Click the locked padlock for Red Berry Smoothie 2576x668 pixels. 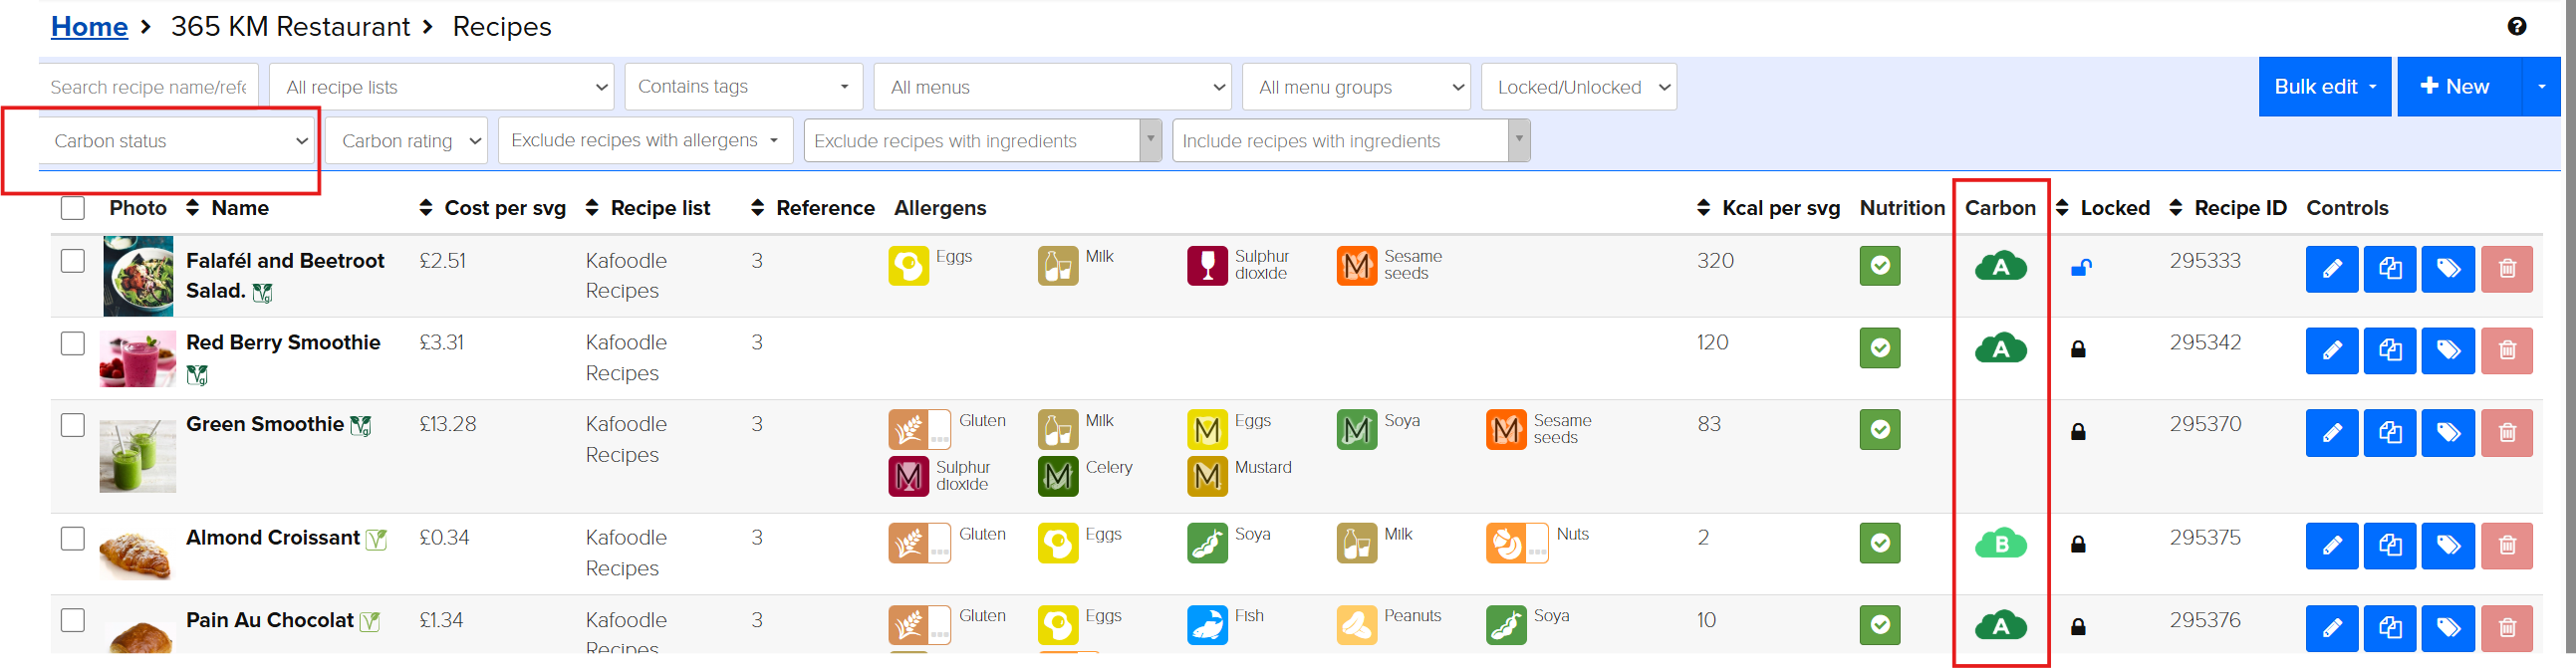(x=2078, y=349)
